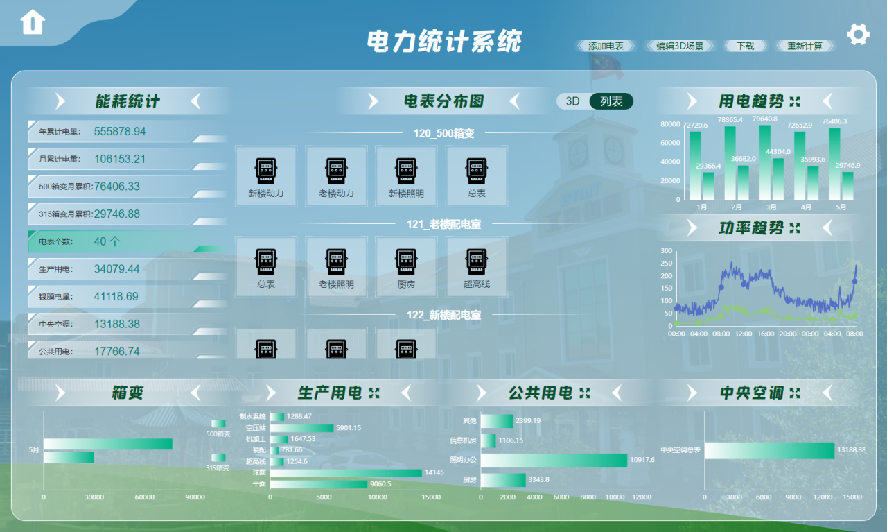Click chevron right of 电表分布图 title
Screen dimensions: 888x532
tap(514, 101)
